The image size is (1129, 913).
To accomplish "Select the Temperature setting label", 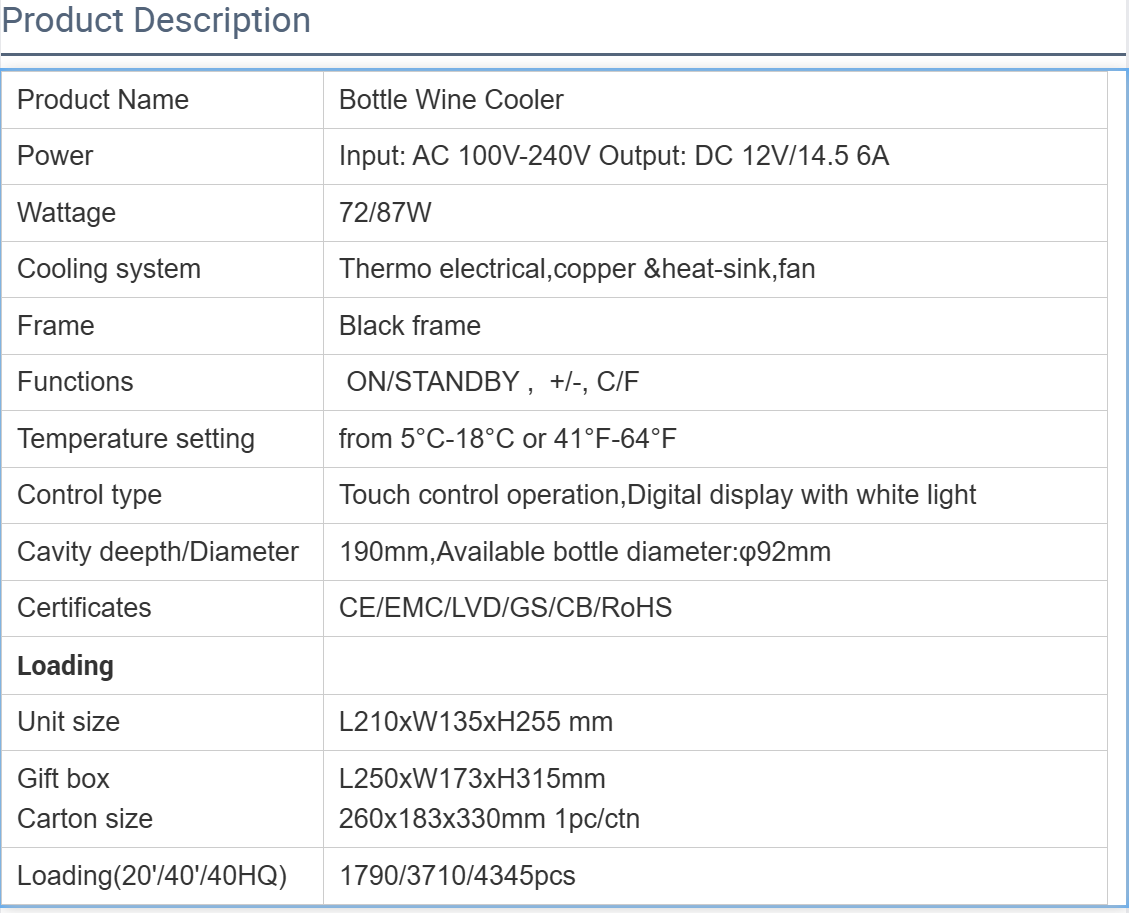I will coord(136,439).
